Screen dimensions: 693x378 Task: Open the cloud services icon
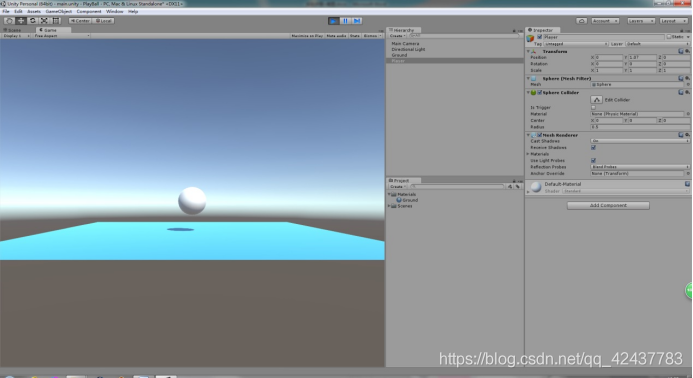coord(582,21)
